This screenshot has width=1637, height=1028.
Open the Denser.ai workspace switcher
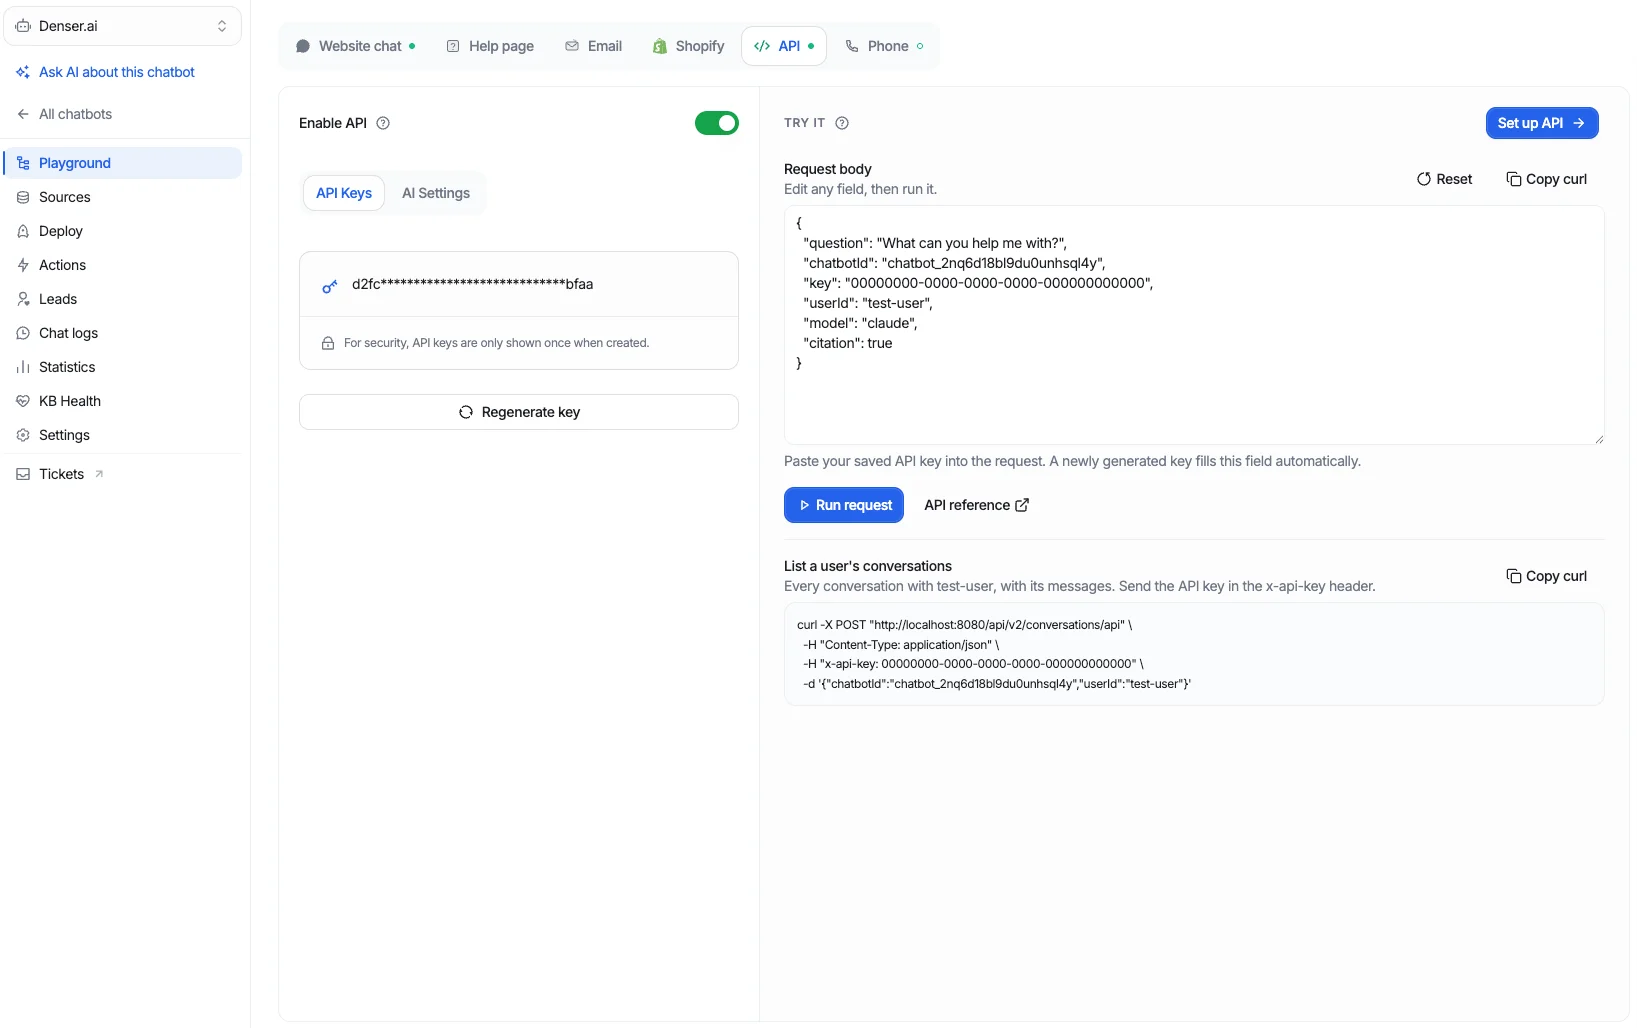tap(122, 26)
